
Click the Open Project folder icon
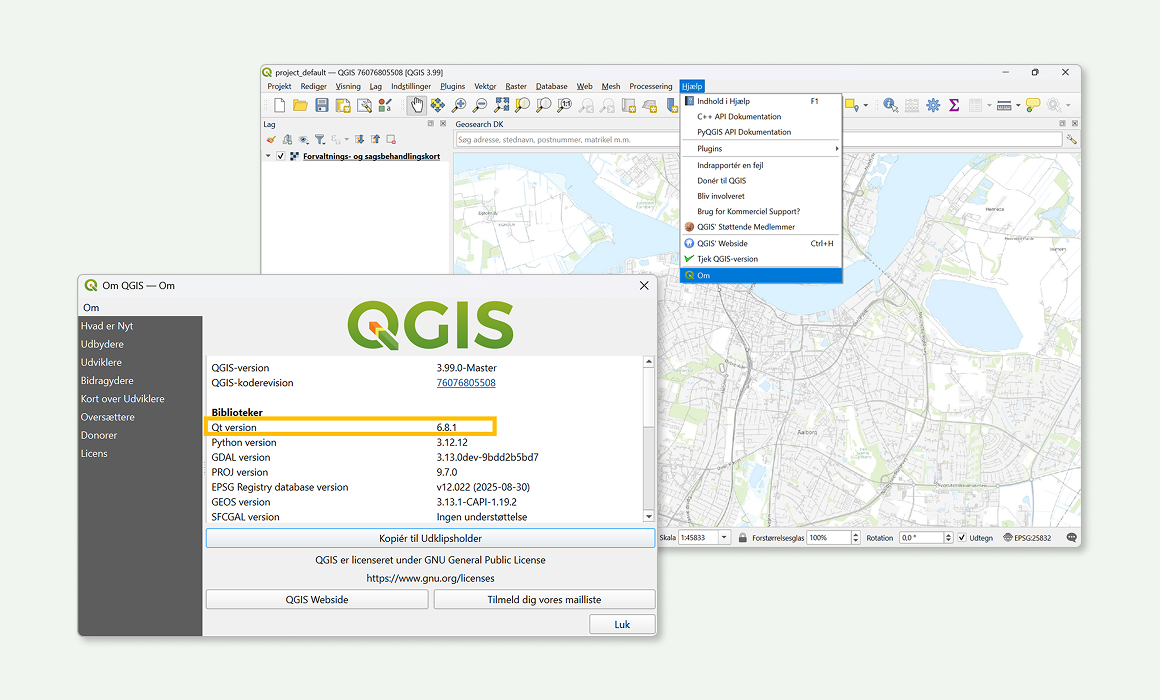(300, 105)
